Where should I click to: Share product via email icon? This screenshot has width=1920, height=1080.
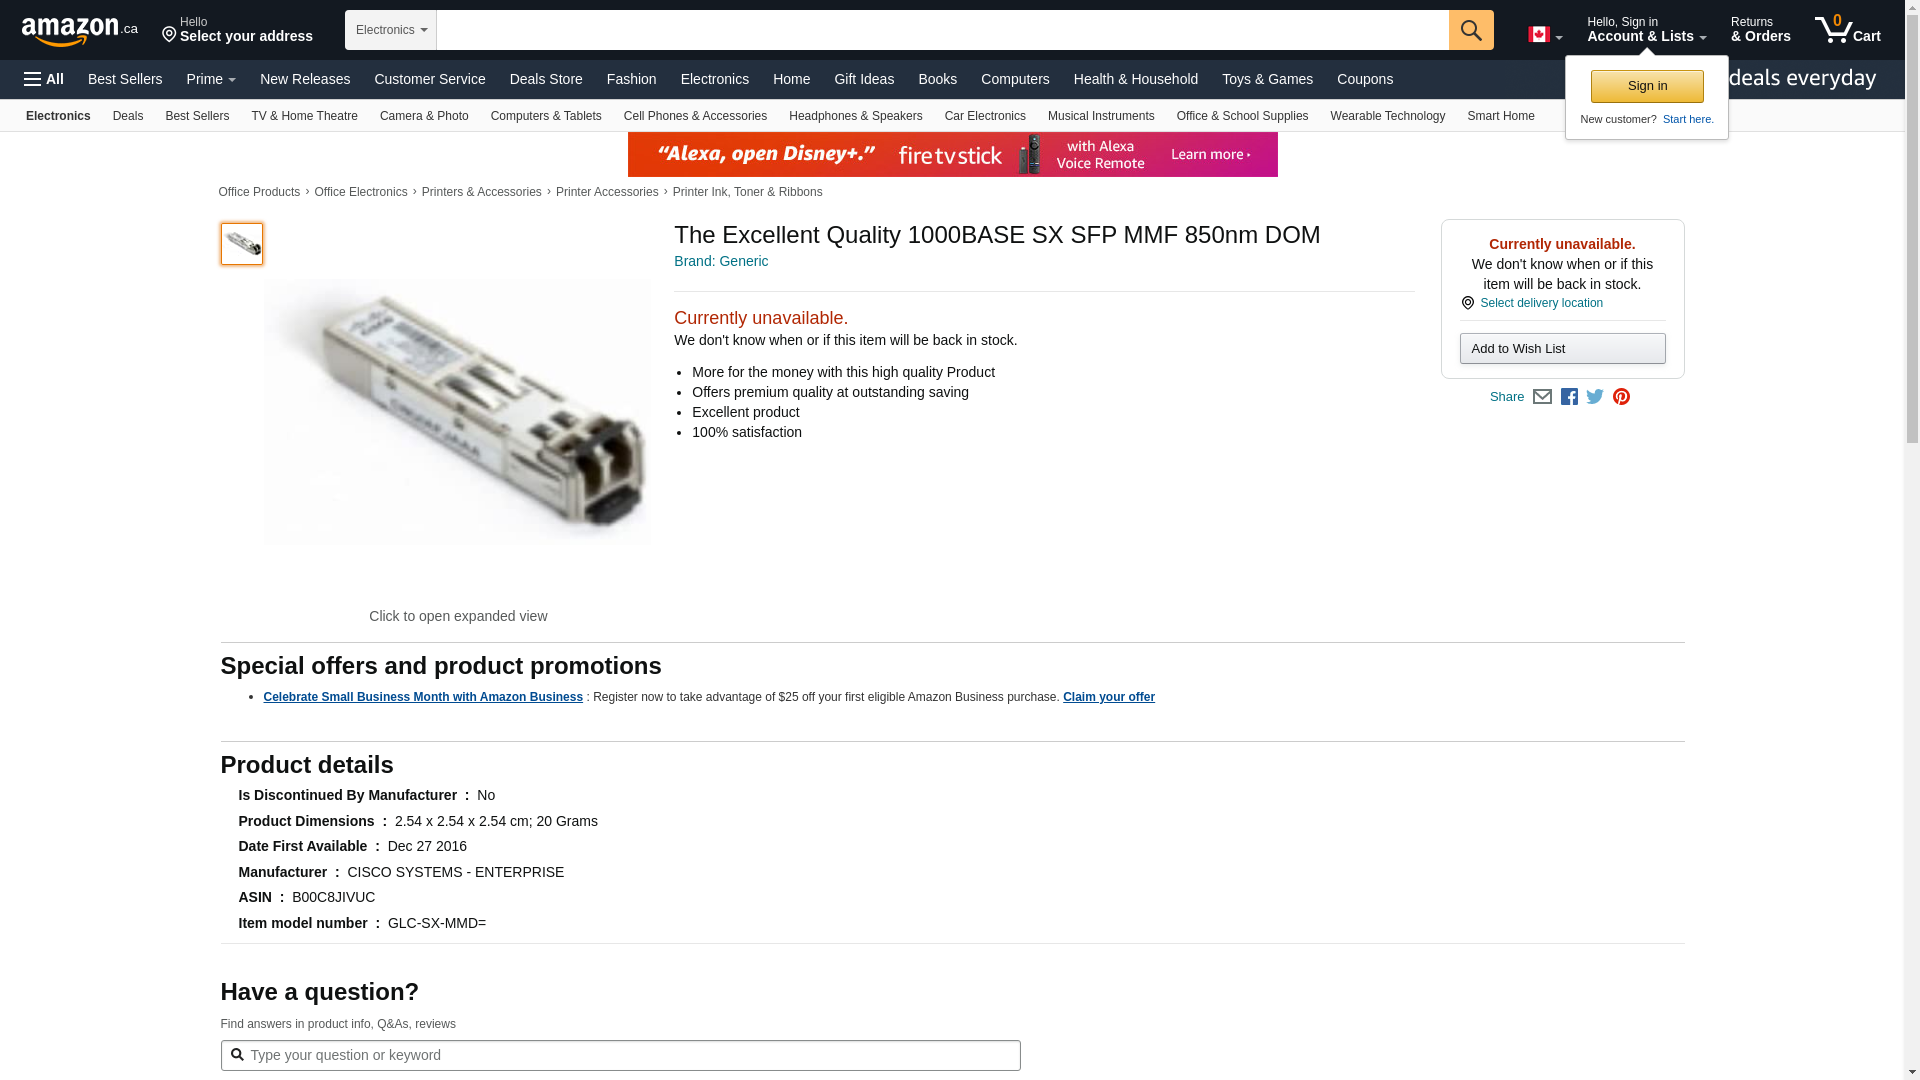tap(1542, 397)
